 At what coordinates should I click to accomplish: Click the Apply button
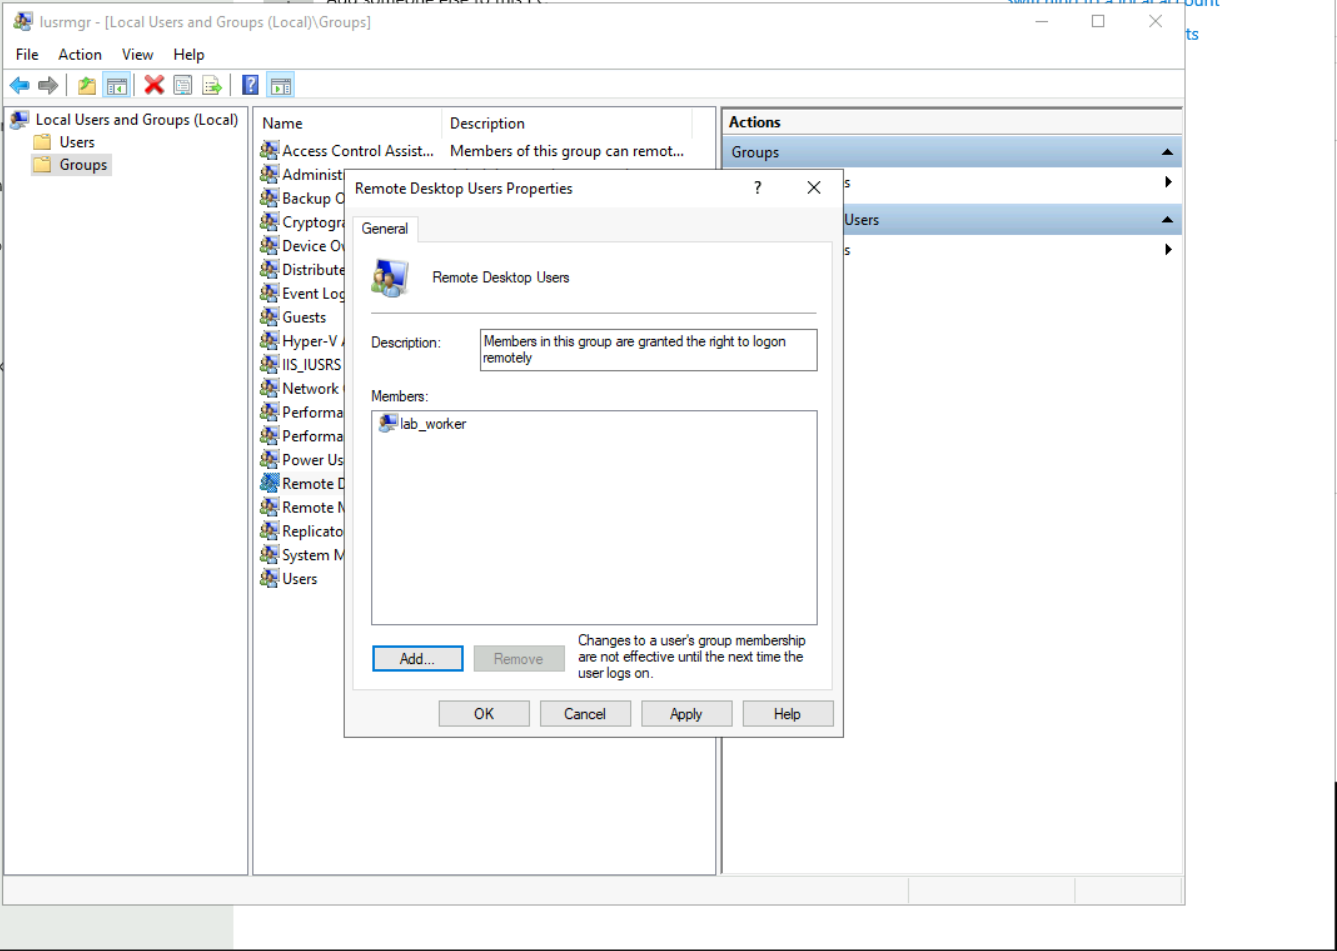click(686, 714)
